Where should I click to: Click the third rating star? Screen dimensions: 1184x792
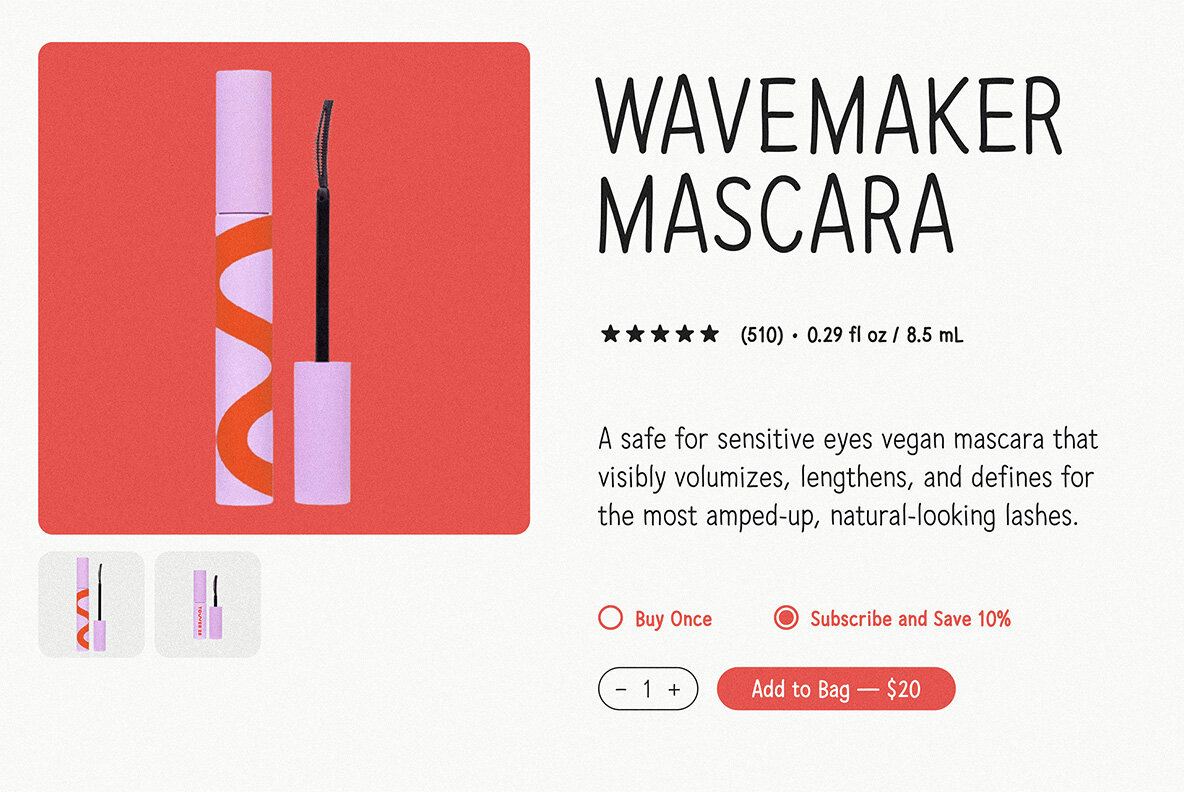click(x=660, y=334)
